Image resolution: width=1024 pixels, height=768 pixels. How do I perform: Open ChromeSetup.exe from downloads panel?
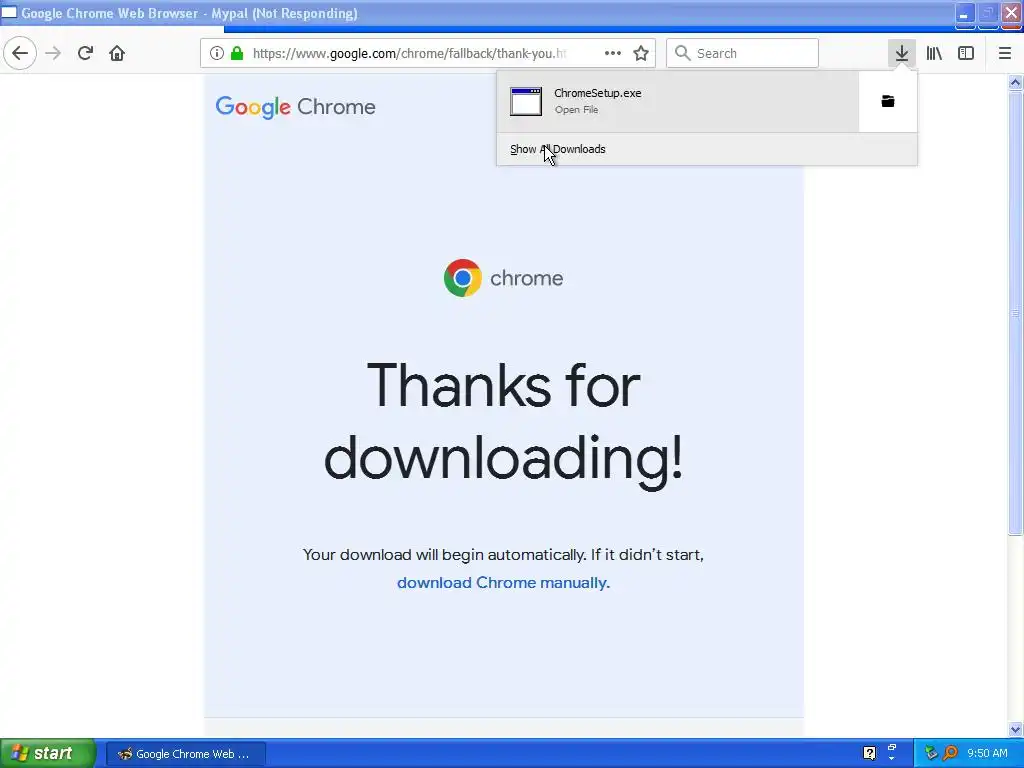[x=678, y=101]
